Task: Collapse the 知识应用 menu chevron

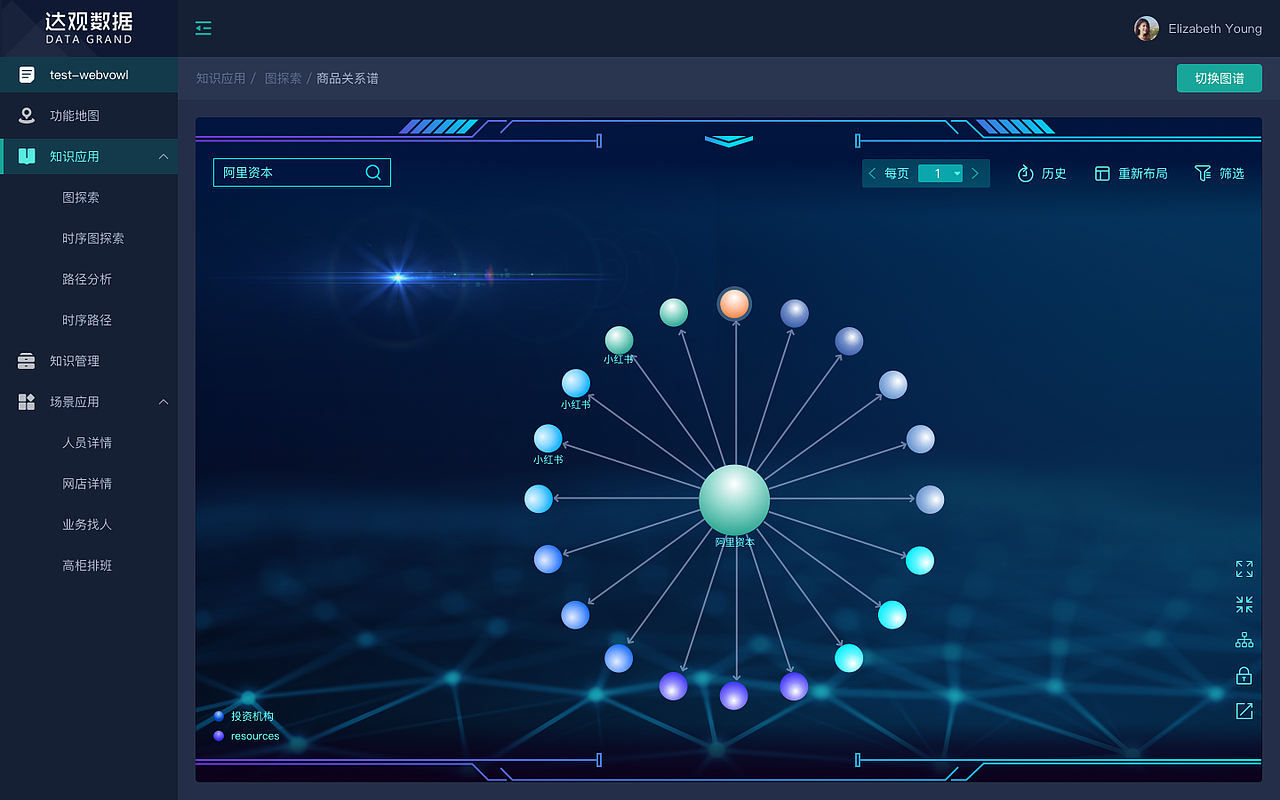Action: click(x=163, y=156)
